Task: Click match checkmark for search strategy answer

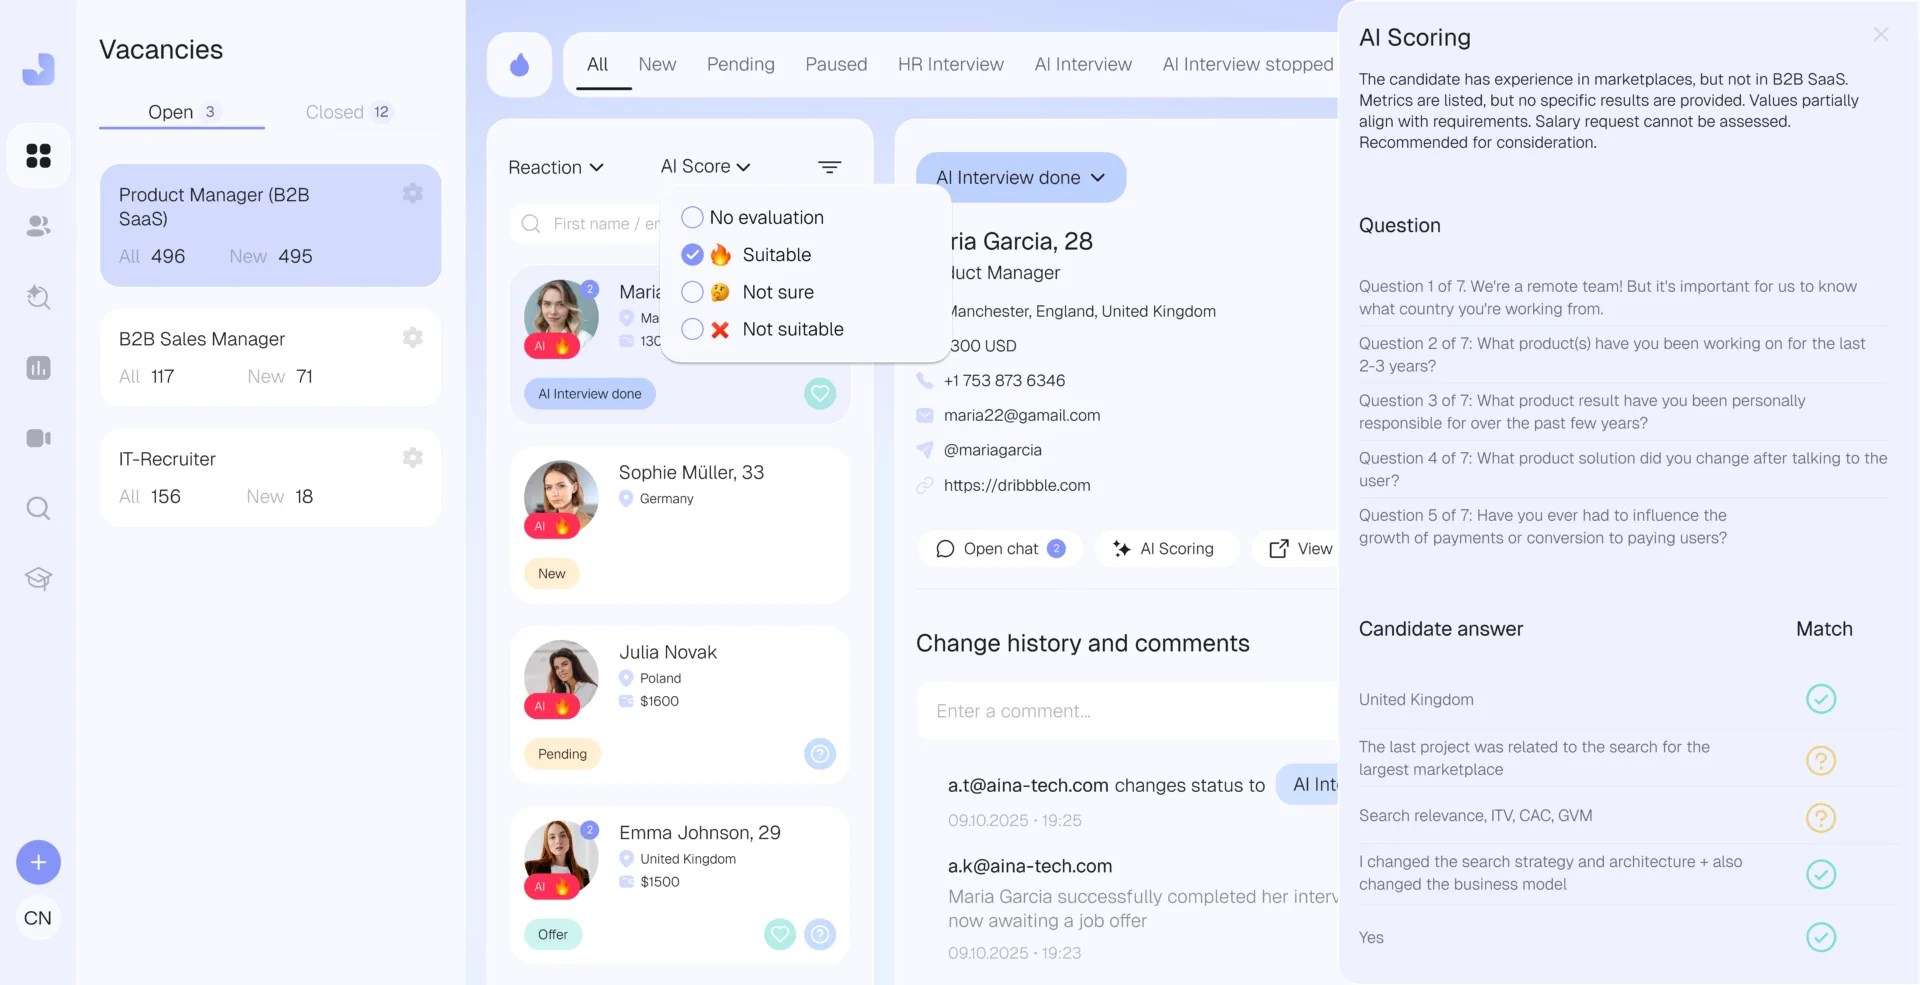Action: (x=1821, y=874)
